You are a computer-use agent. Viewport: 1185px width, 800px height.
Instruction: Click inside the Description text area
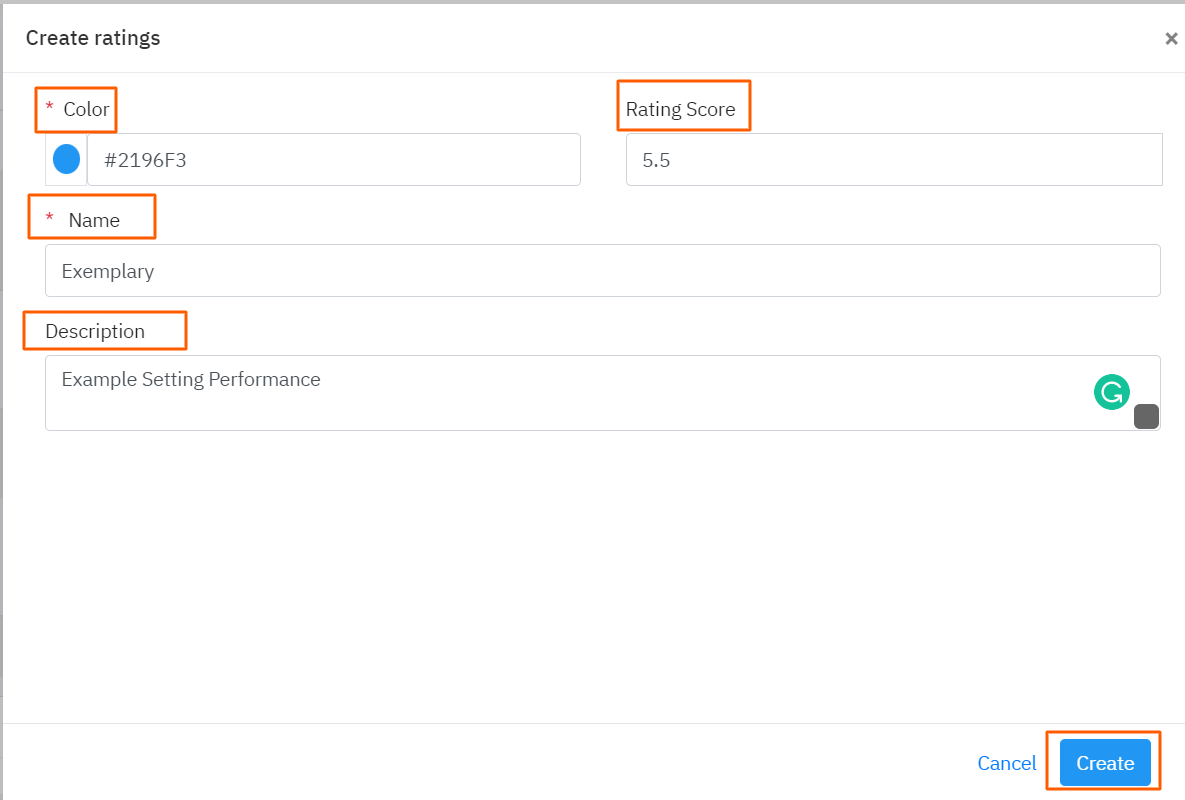(x=560, y=392)
